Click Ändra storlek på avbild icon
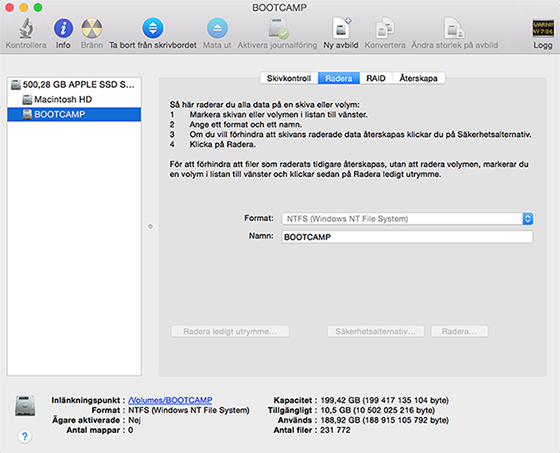 pyautogui.click(x=454, y=28)
